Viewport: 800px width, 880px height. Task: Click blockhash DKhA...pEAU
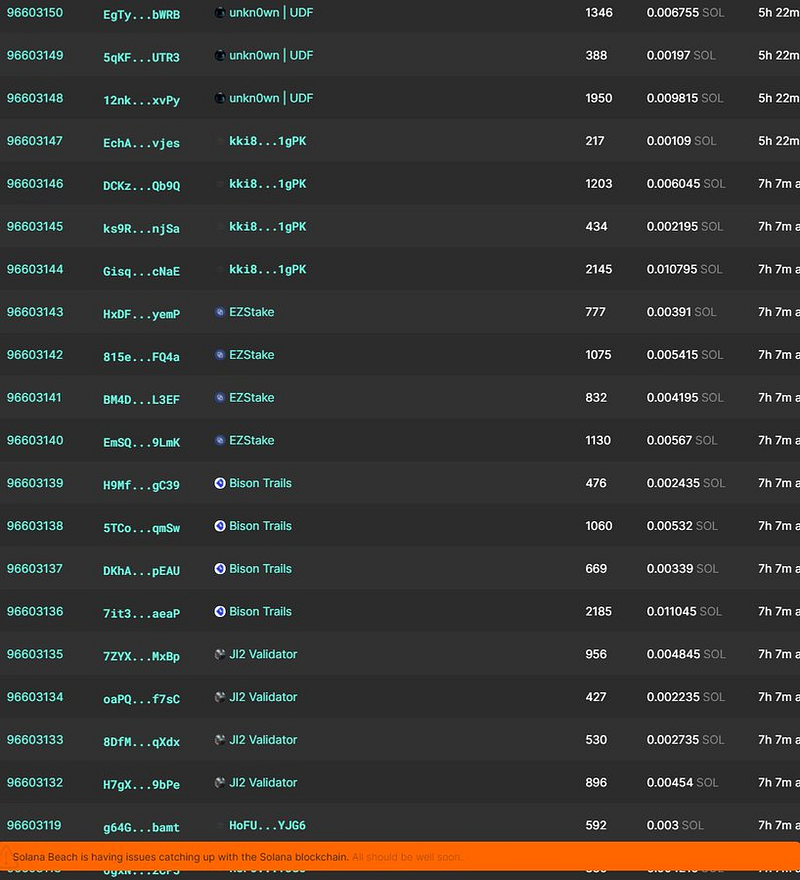(x=141, y=571)
